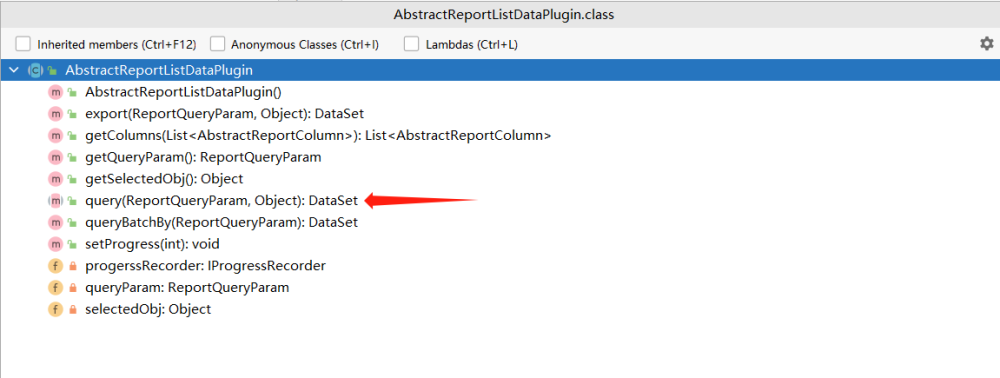Screen dimensions: 1000x378
Task: Click the class icon beside AbstractReportListDataPlugin
Action: pos(36,70)
